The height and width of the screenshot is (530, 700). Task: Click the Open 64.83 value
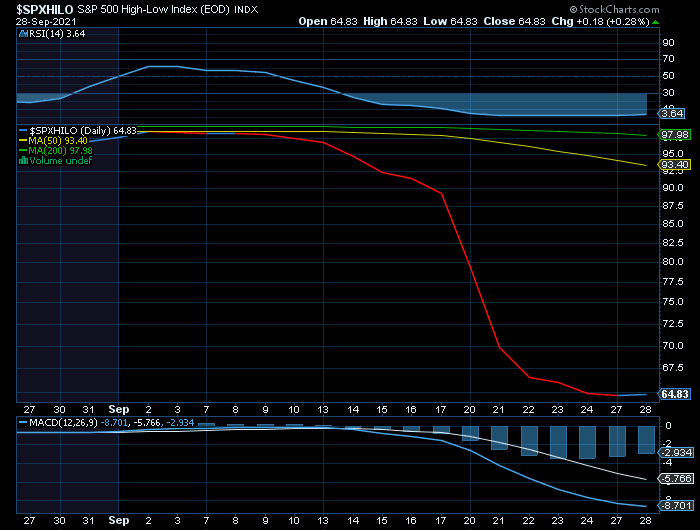coord(328,21)
